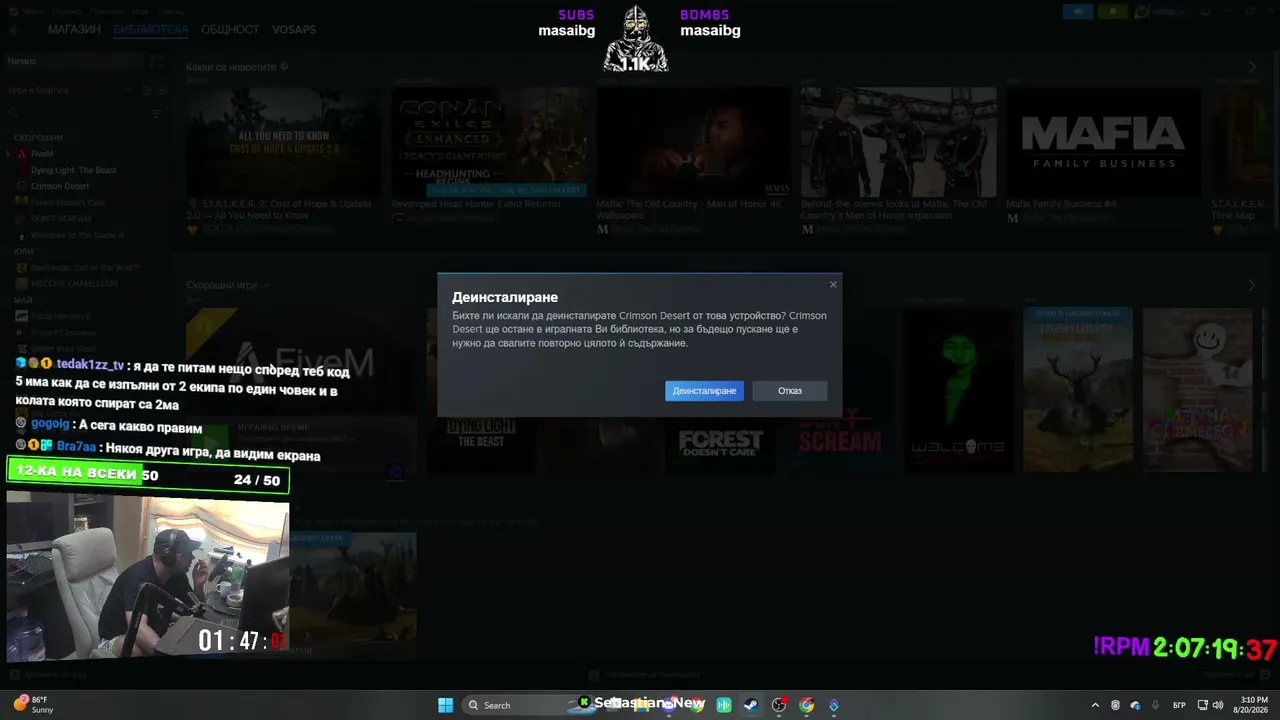Screen dimensions: 1280x720
Task: Click the Steam announcements megaphone button
Action: tap(1077, 12)
